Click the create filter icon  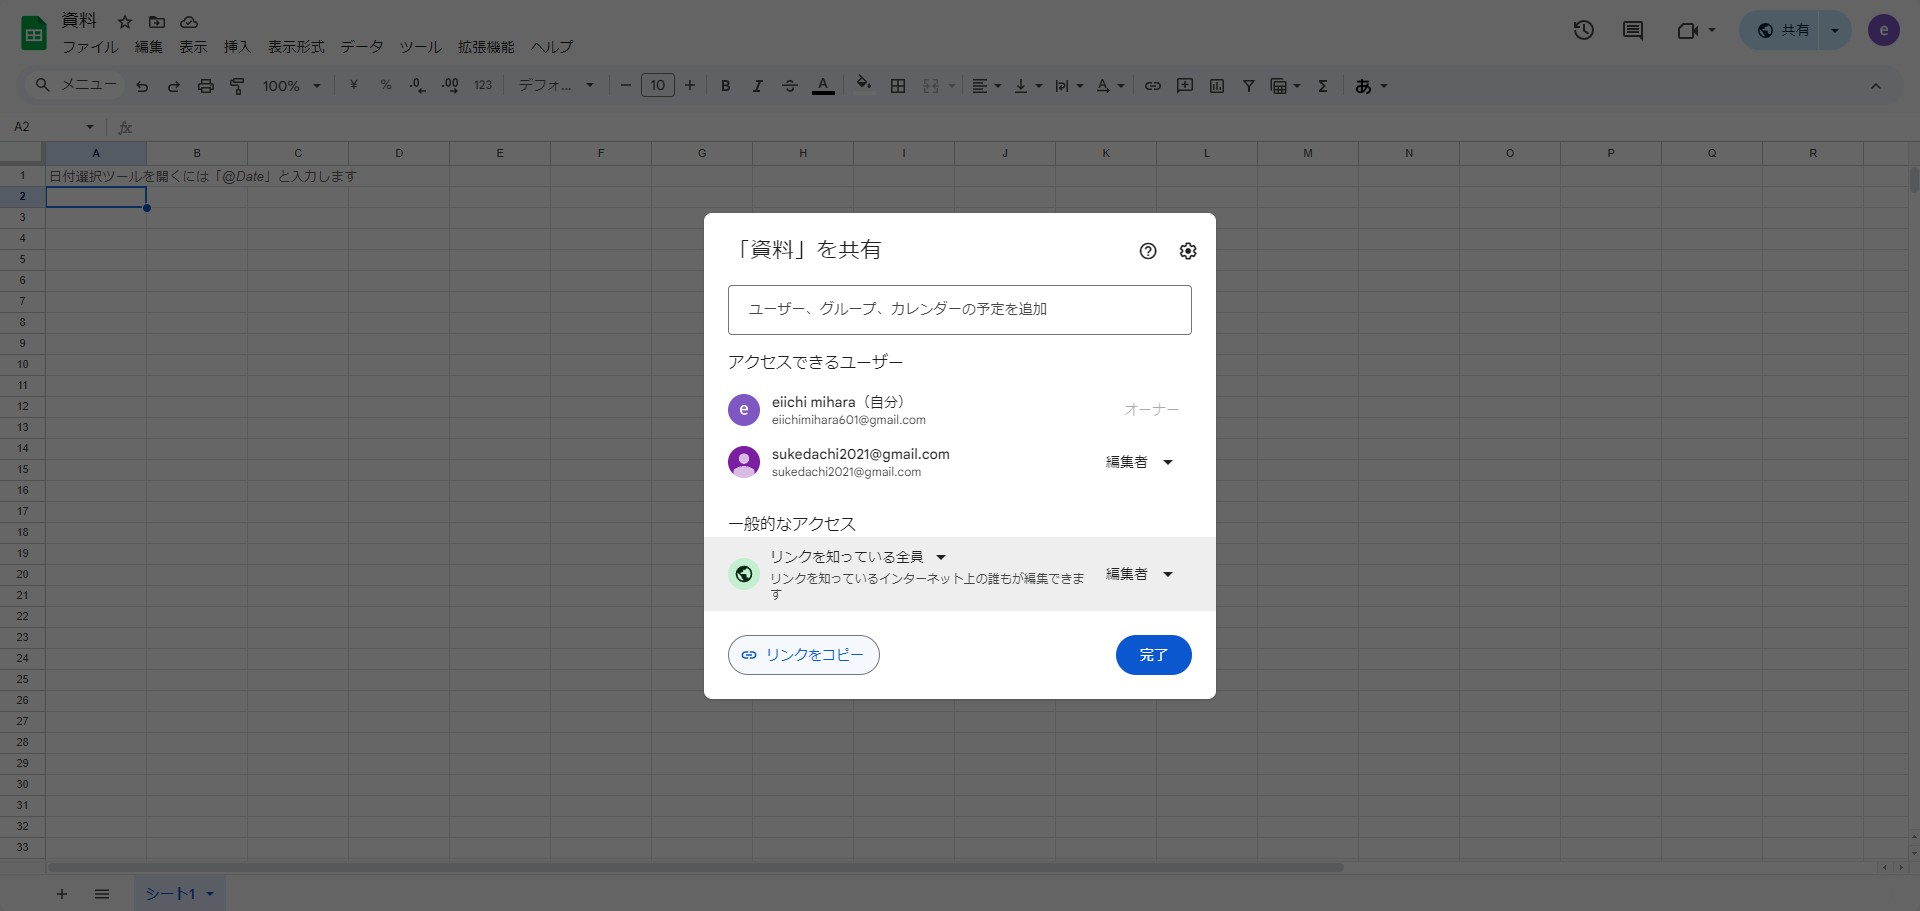(x=1249, y=86)
